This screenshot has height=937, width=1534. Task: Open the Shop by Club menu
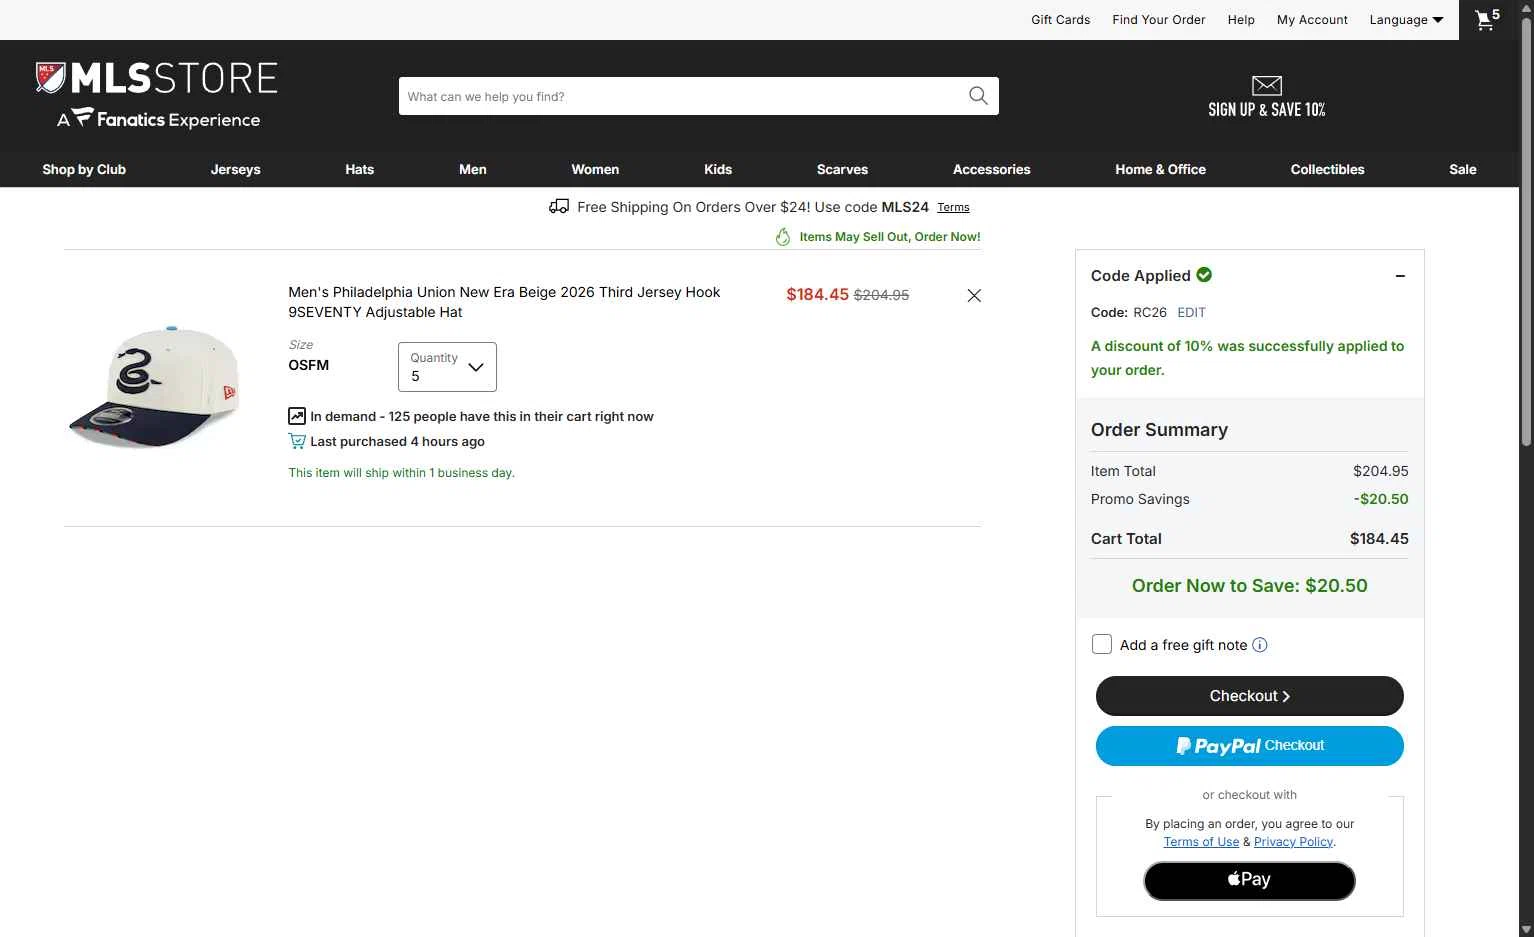click(x=84, y=169)
